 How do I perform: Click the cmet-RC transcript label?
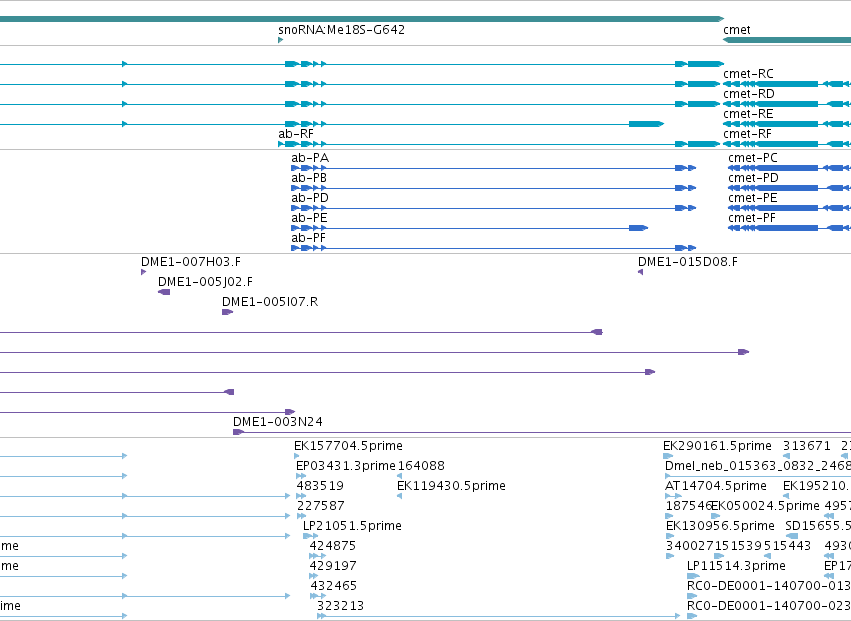click(x=748, y=74)
